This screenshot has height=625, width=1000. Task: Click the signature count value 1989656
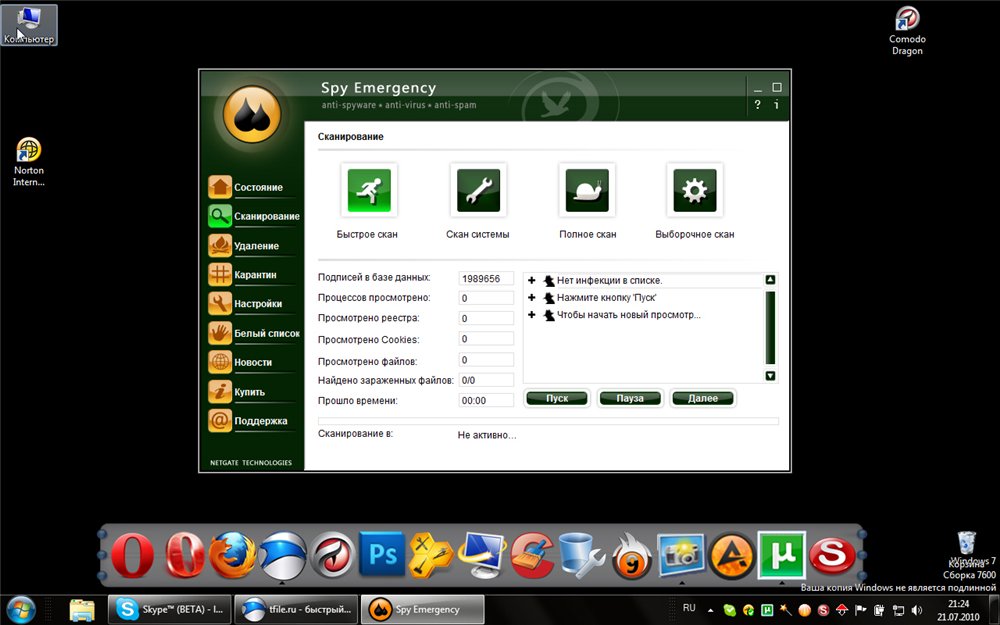tap(486, 279)
